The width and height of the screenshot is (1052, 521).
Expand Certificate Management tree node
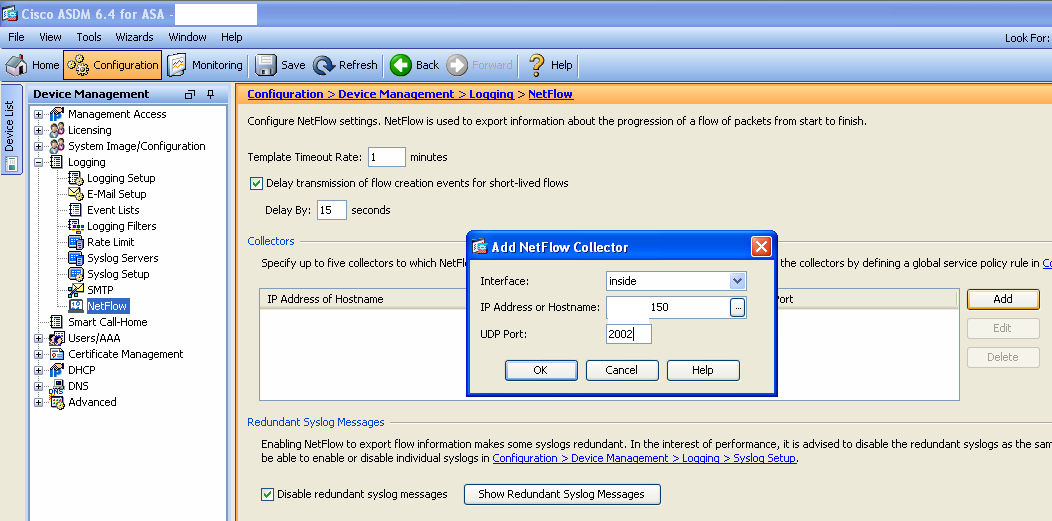pyautogui.click(x=39, y=354)
